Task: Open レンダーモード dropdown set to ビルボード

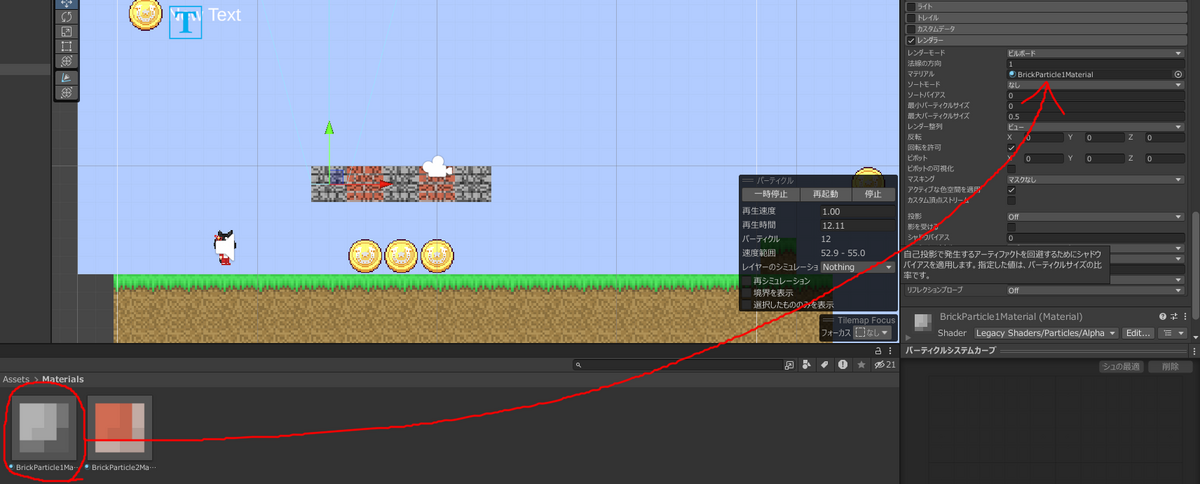Action: [x=1095, y=52]
